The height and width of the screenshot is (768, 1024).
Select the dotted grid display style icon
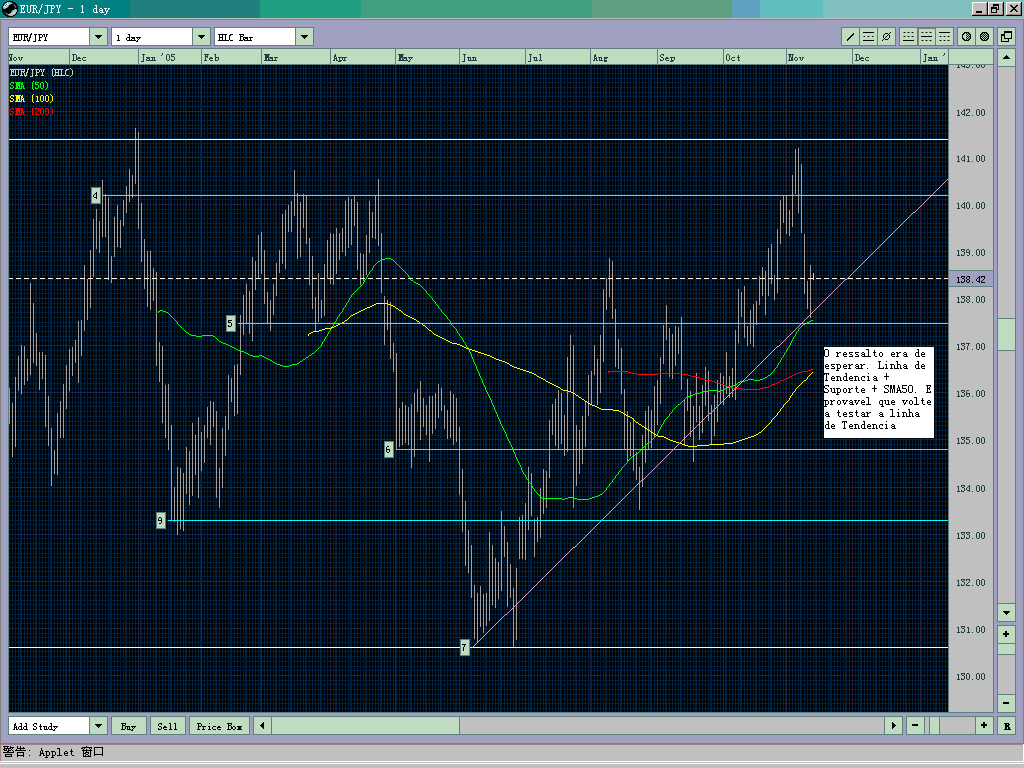pos(907,36)
